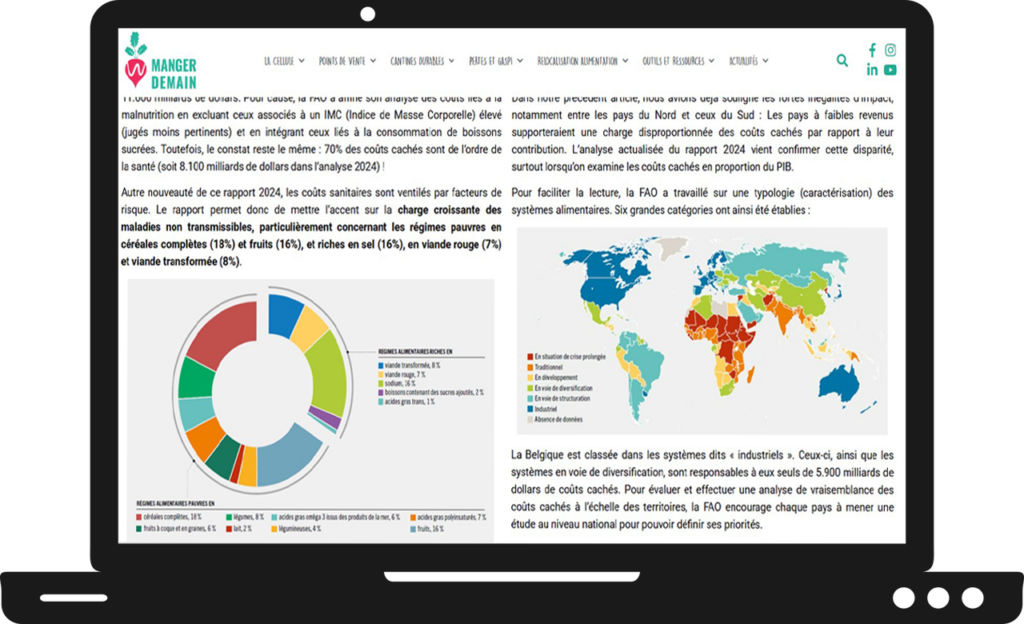
Task: Click the Manger Demain logo
Action: pyautogui.click(x=160, y=62)
